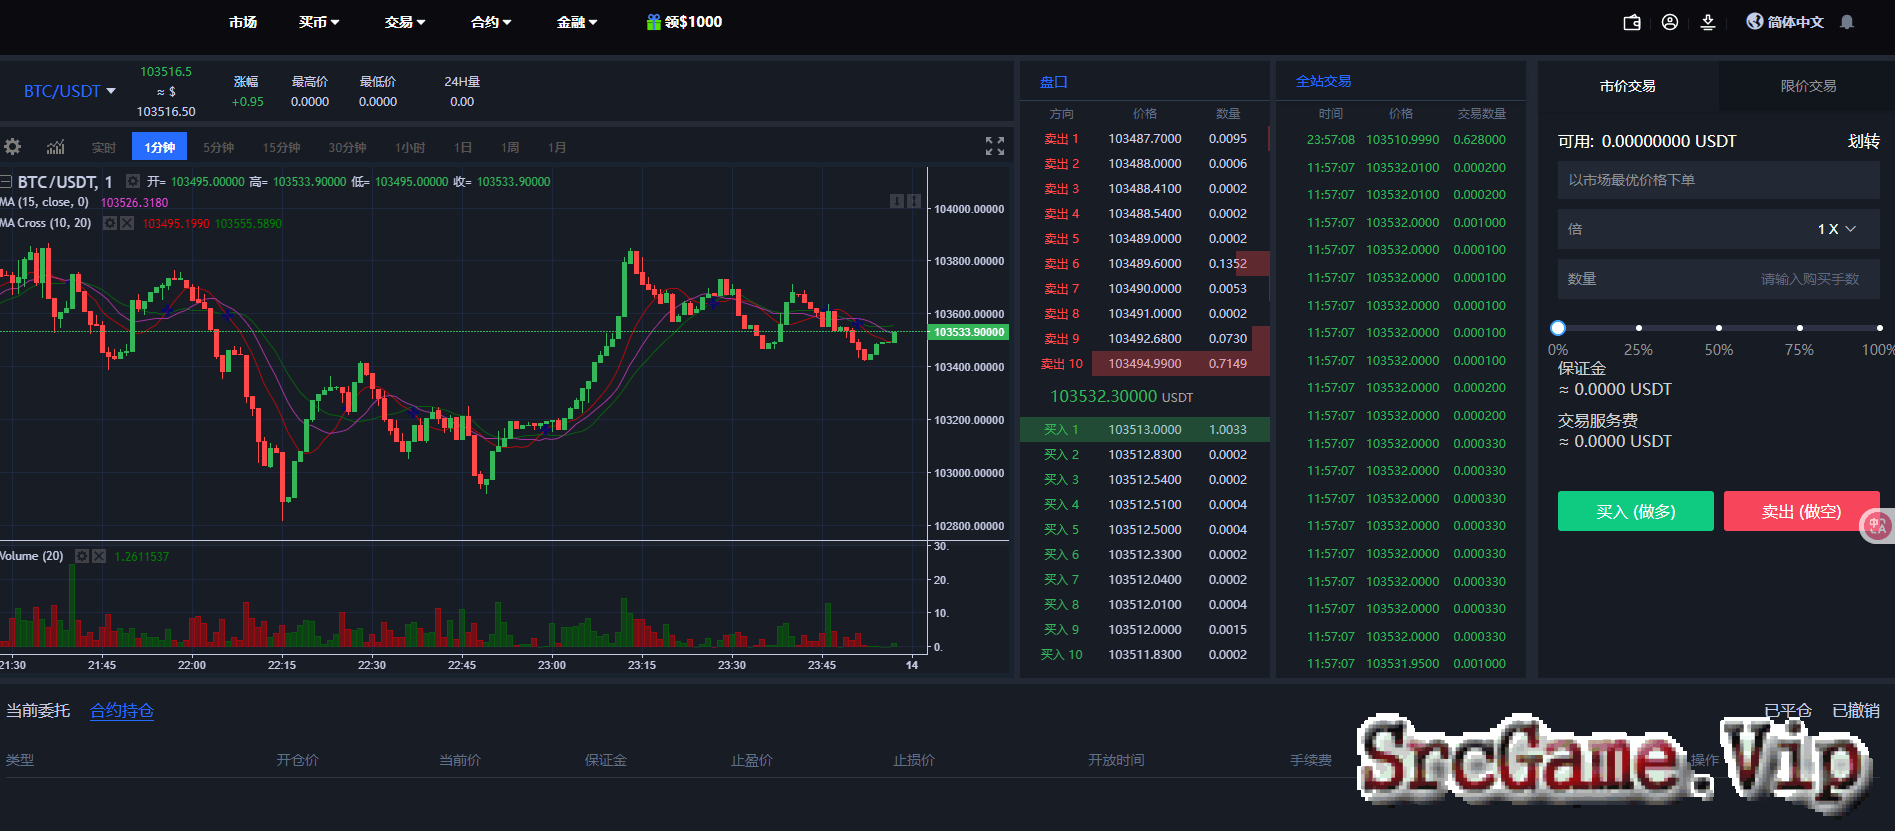Switch chart to 5分钟 interval

tap(218, 147)
